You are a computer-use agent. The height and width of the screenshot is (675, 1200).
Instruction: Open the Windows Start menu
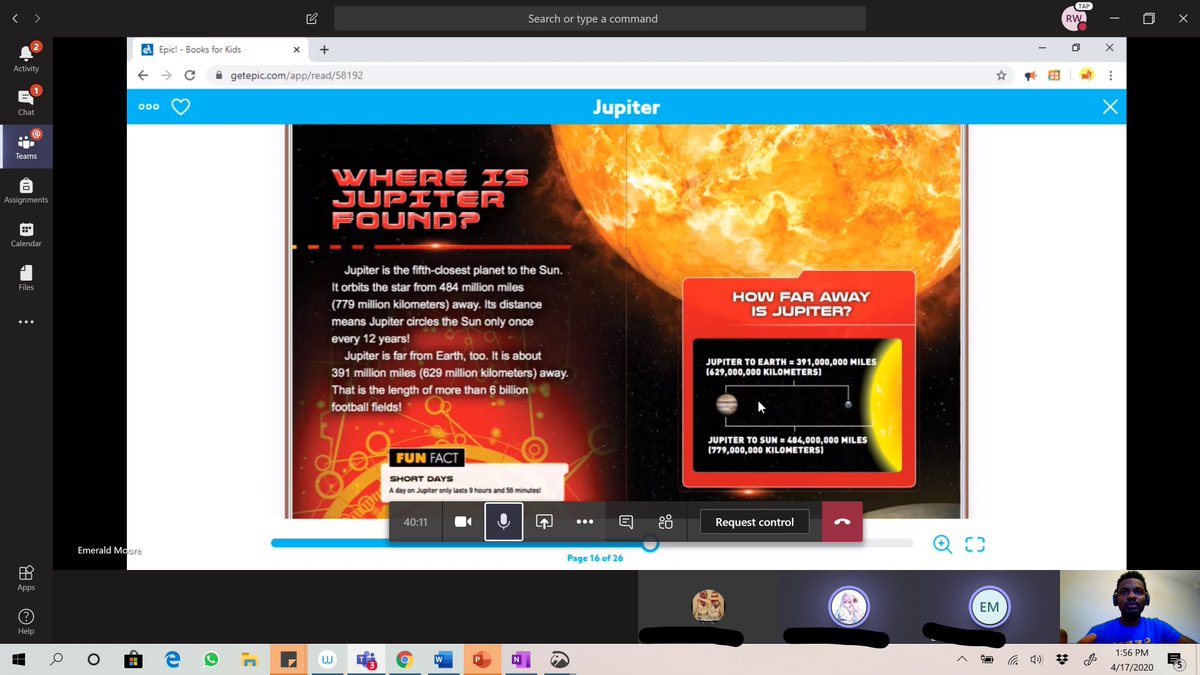point(18,660)
